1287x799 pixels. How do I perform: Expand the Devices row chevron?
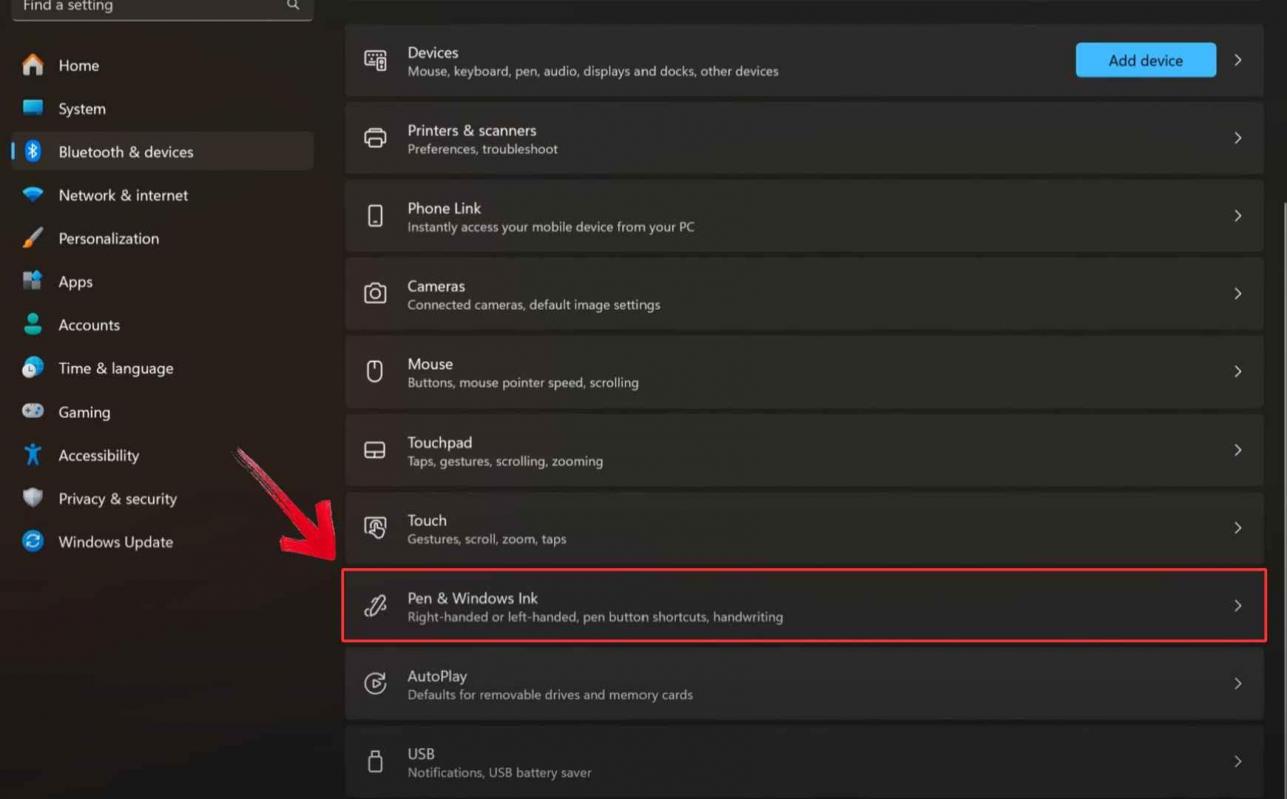coord(1238,60)
